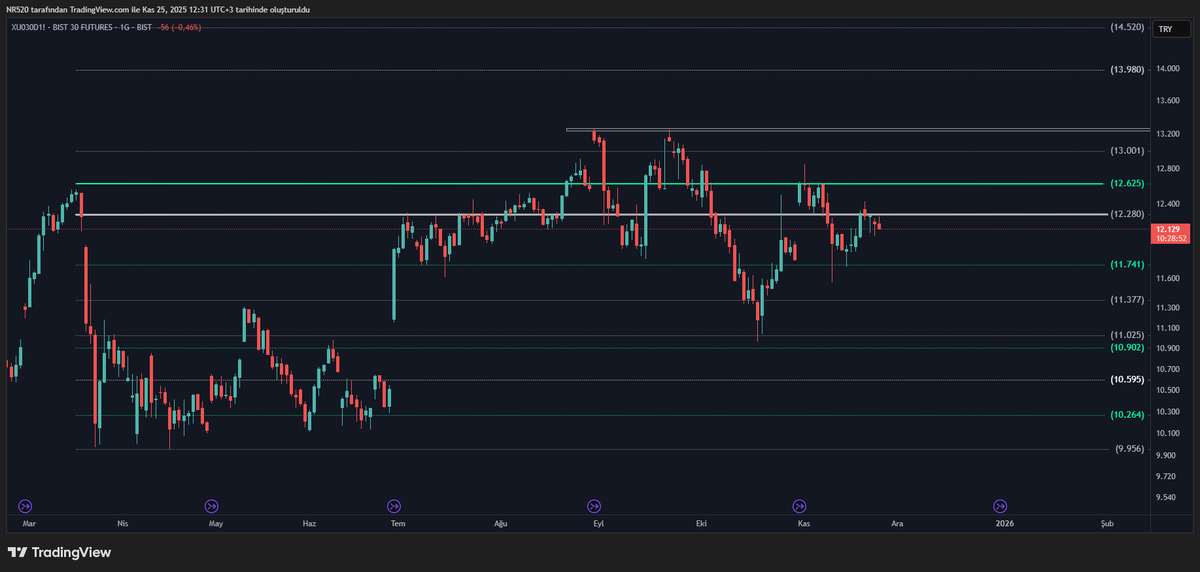Click the (13.001) level label
Screen dimensions: 1200x572
(1127, 150)
